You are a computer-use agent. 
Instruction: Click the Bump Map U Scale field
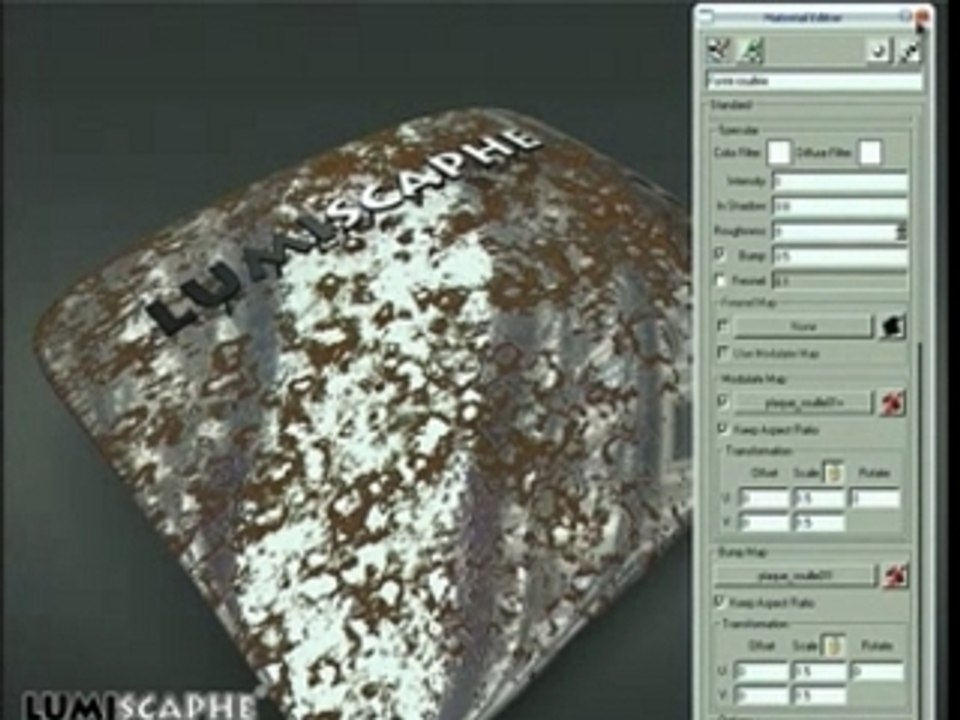[x=818, y=671]
